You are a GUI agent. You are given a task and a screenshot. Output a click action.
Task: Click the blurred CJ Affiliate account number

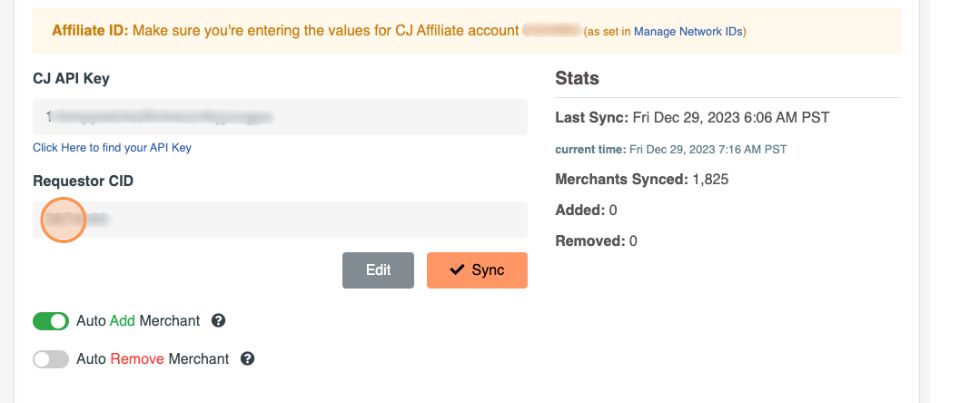(551, 31)
